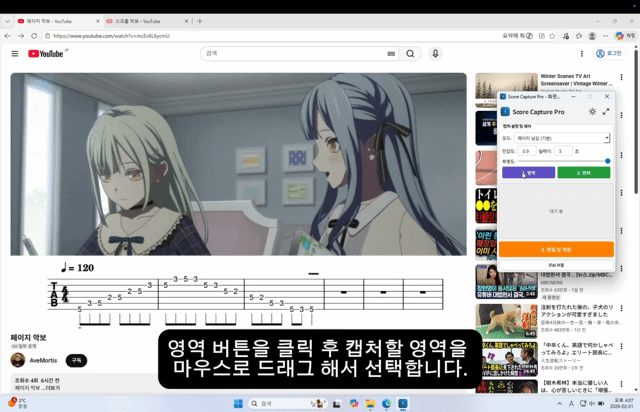Select the first YouTube tab titled 페이지 악보
Screen dimensions: 640x412
(52, 20)
